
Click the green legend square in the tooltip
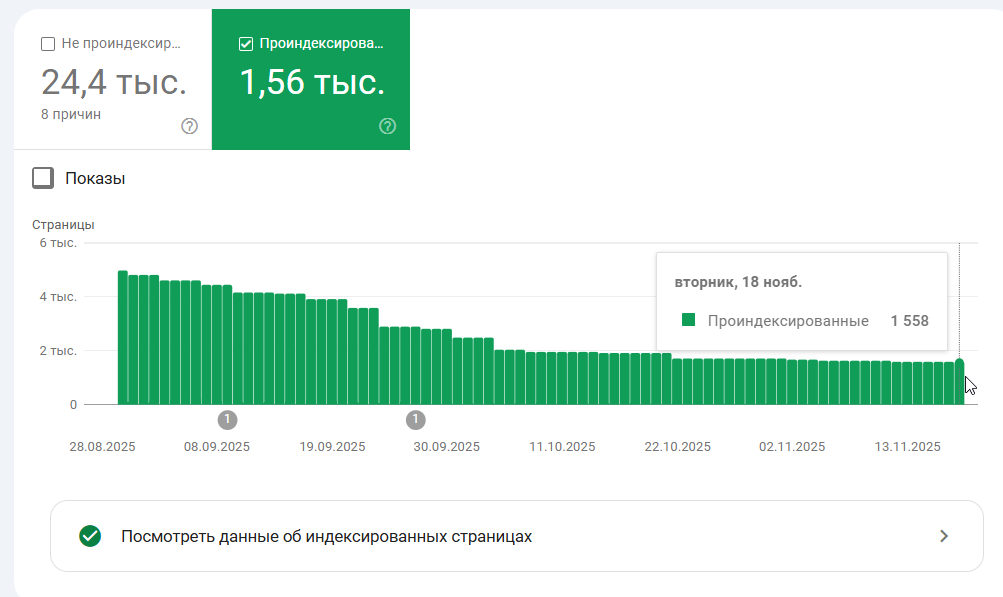coord(688,321)
